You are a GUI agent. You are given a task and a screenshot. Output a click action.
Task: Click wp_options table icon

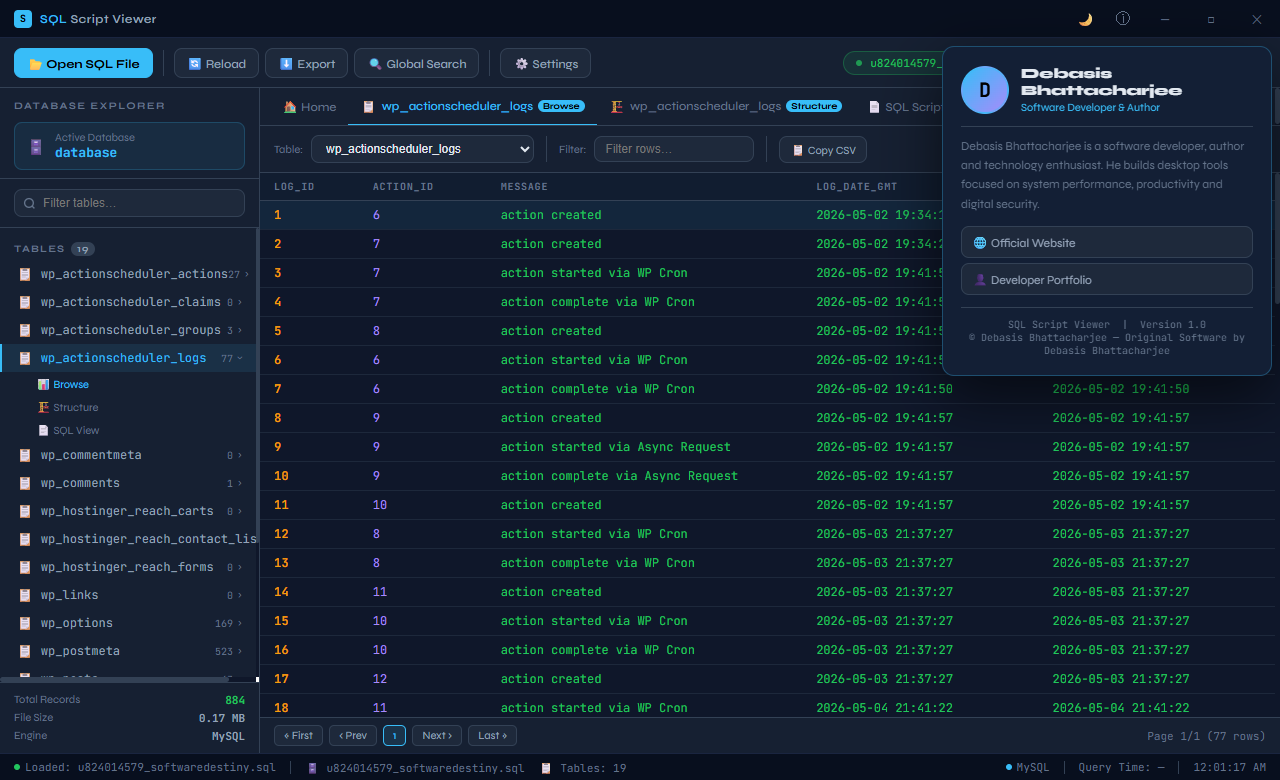(26, 623)
